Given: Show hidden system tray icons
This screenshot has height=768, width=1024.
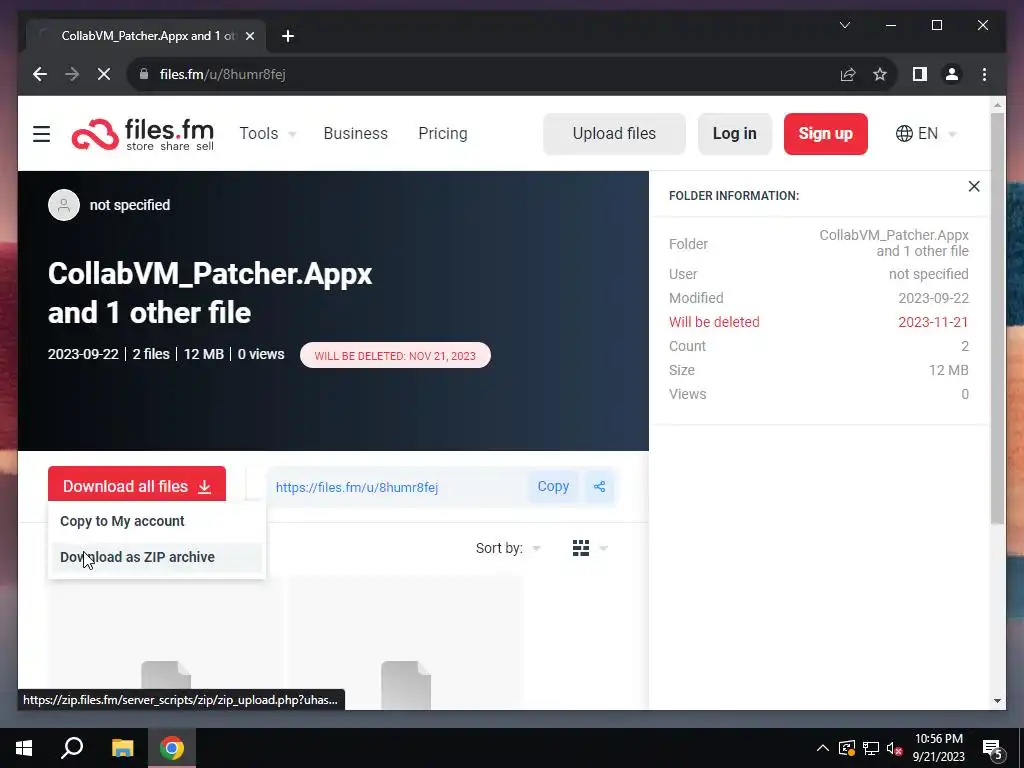Looking at the screenshot, I should click(x=822, y=748).
